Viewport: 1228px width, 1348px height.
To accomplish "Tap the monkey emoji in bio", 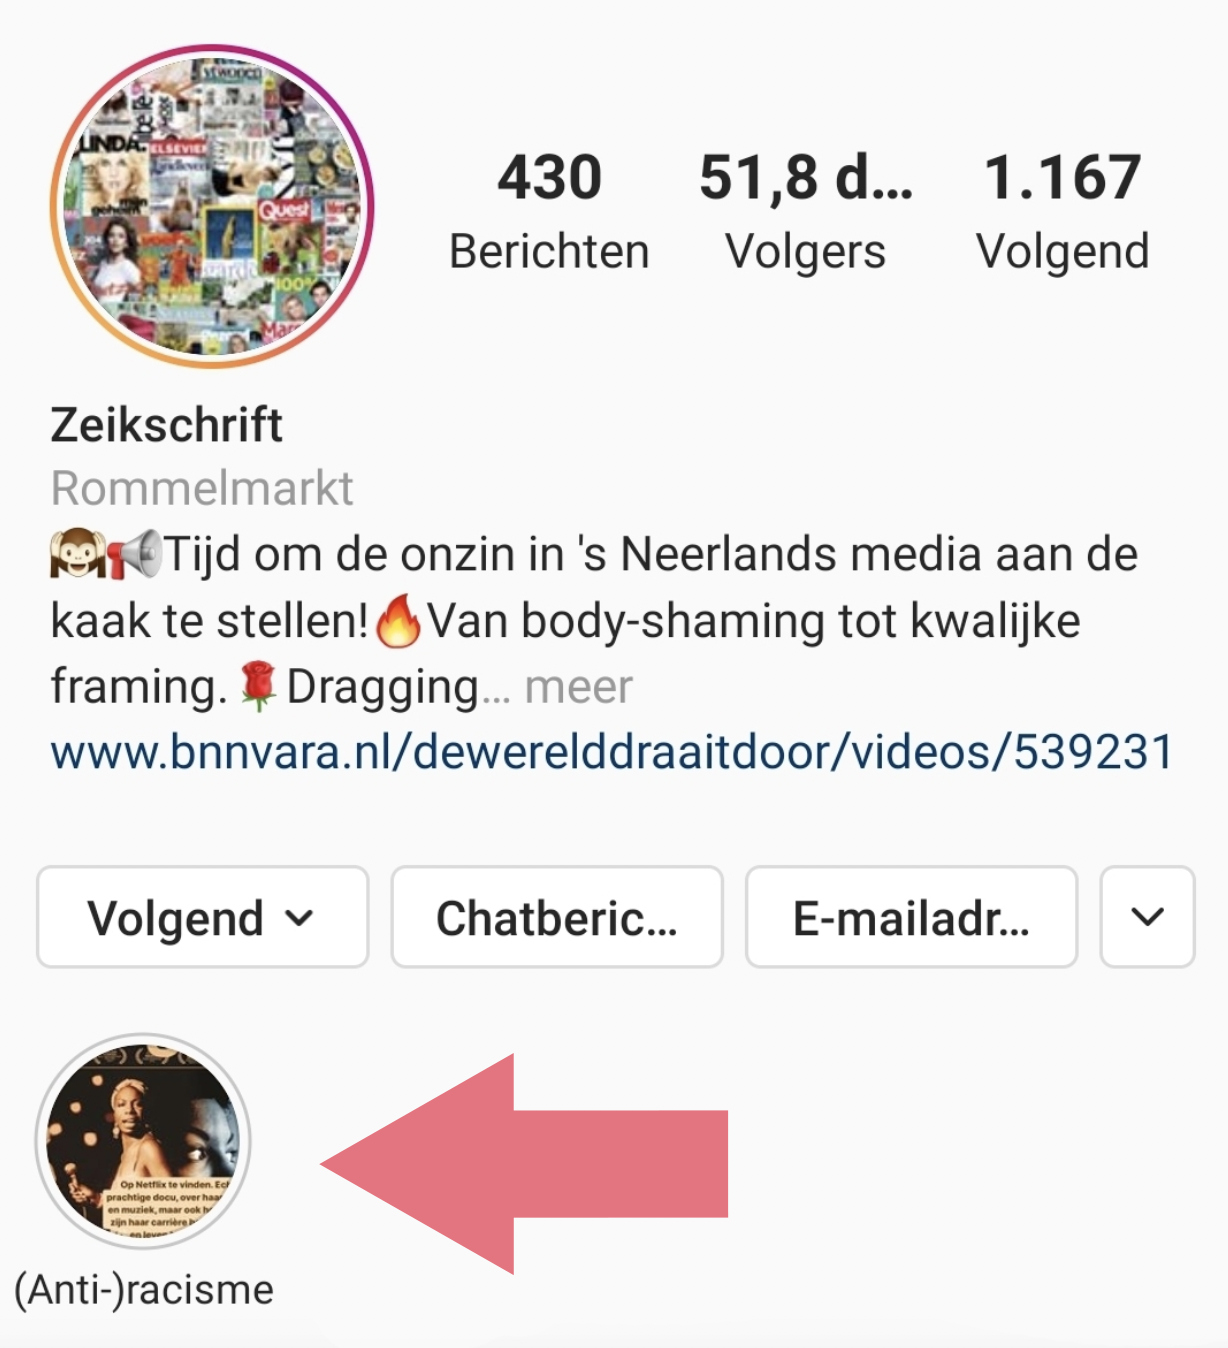I will 78,555.
